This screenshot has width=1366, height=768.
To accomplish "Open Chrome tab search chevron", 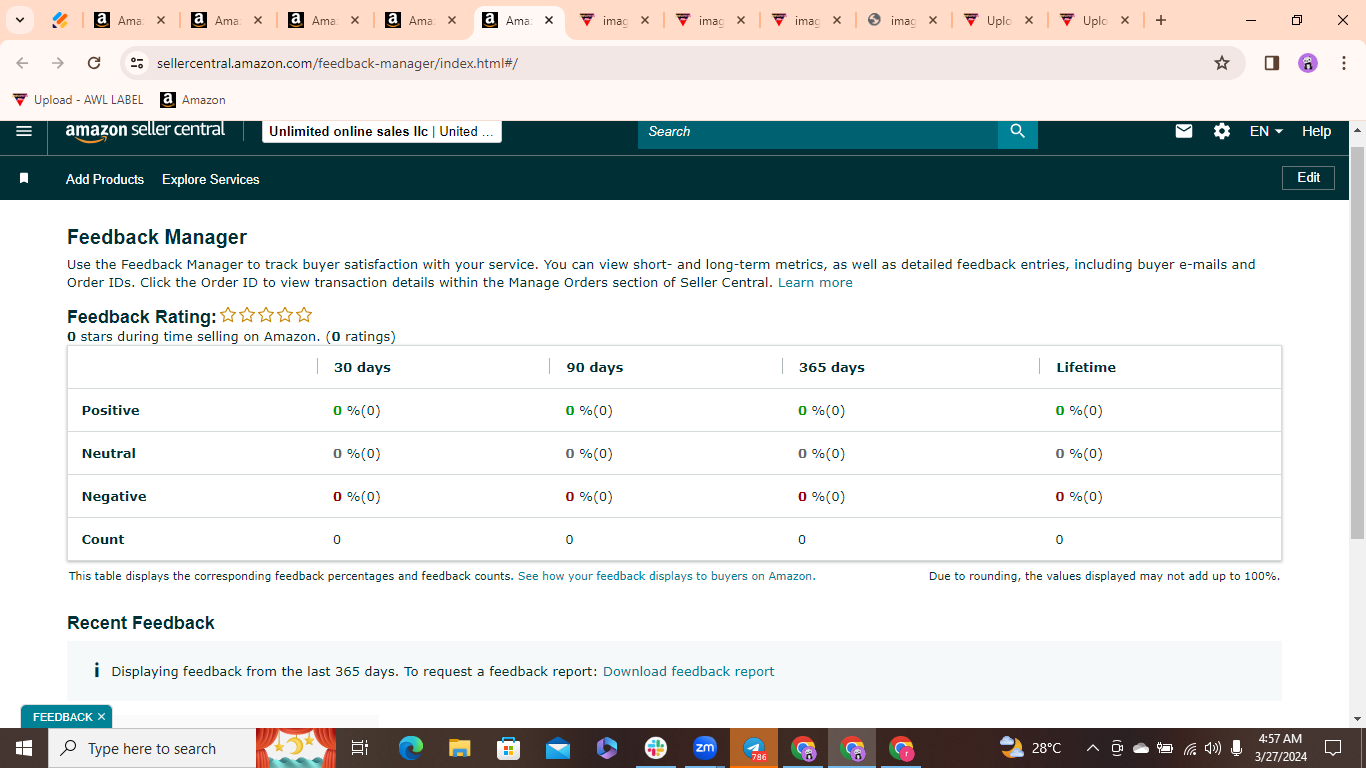I will coord(19,20).
